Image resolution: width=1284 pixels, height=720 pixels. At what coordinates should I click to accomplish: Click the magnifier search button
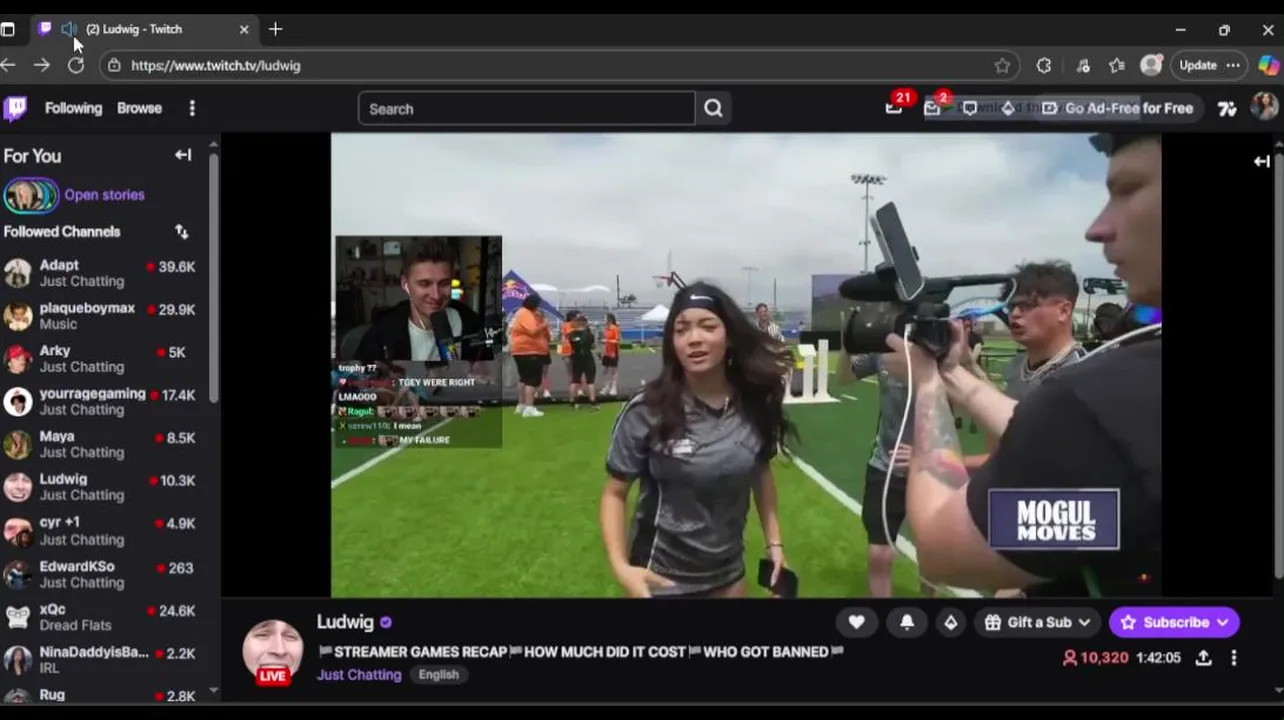(x=713, y=109)
